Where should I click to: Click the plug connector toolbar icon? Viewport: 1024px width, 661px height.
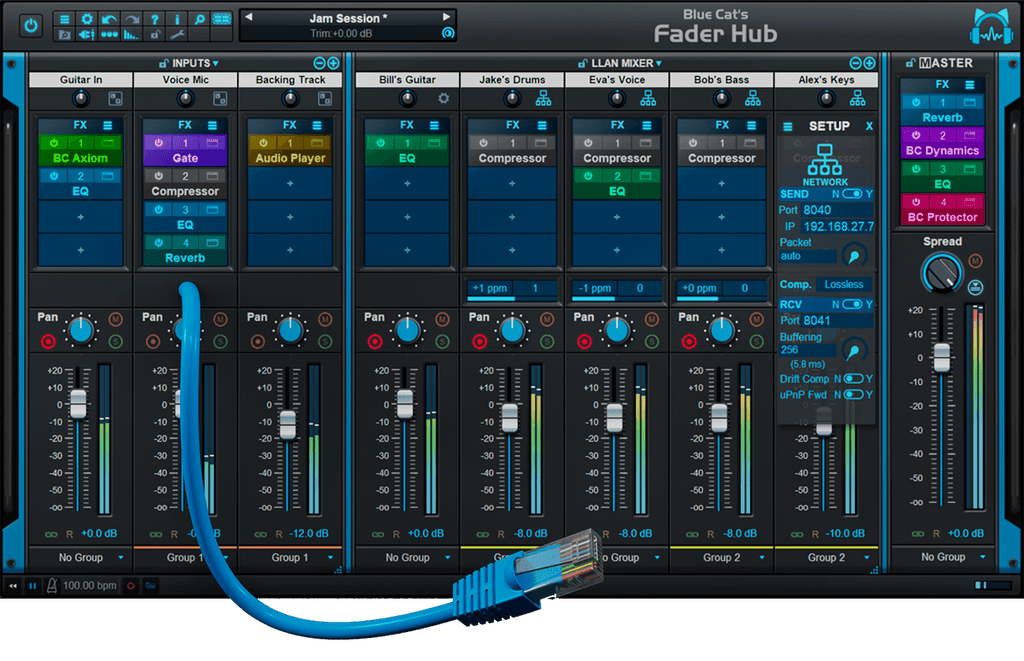pos(87,35)
